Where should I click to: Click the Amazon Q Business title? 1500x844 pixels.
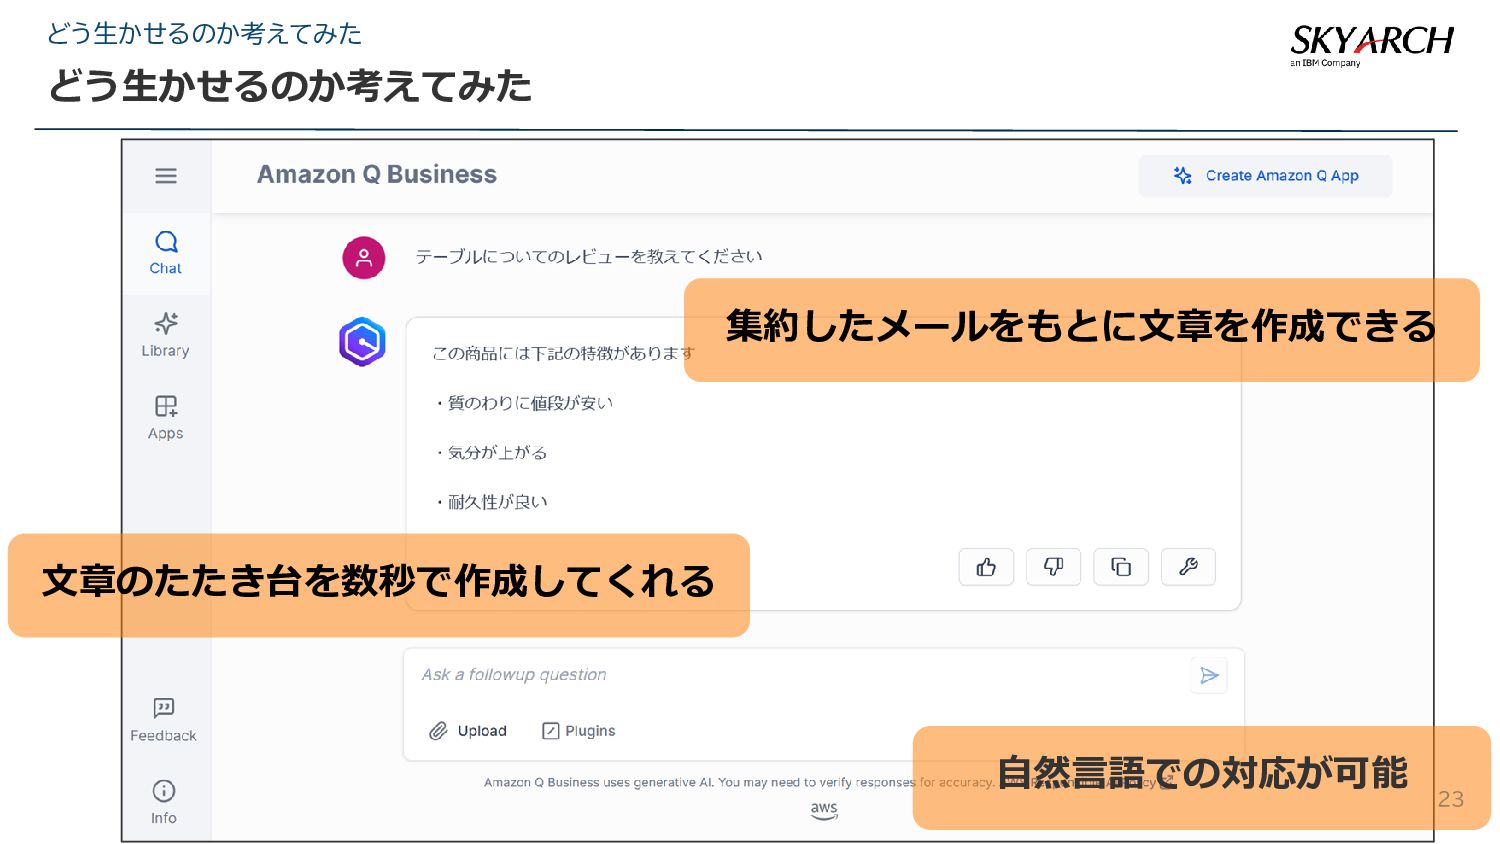click(x=377, y=175)
